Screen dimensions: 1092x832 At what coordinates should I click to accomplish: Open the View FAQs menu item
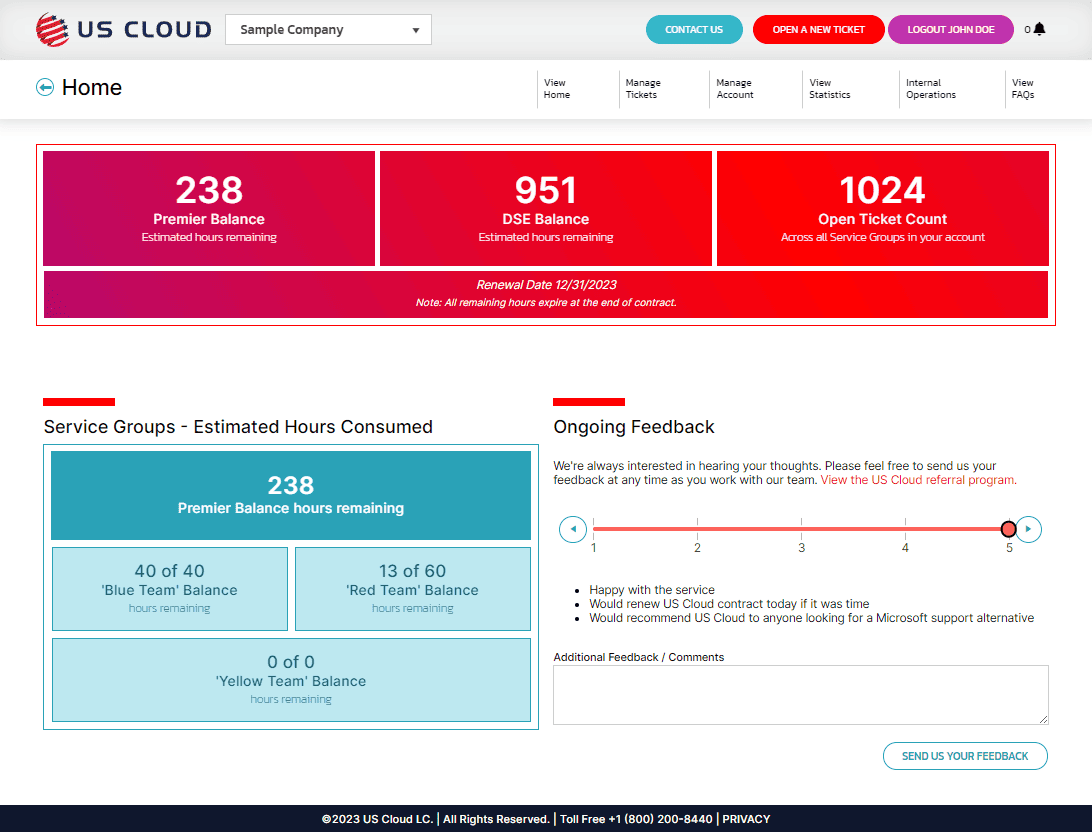point(1022,88)
